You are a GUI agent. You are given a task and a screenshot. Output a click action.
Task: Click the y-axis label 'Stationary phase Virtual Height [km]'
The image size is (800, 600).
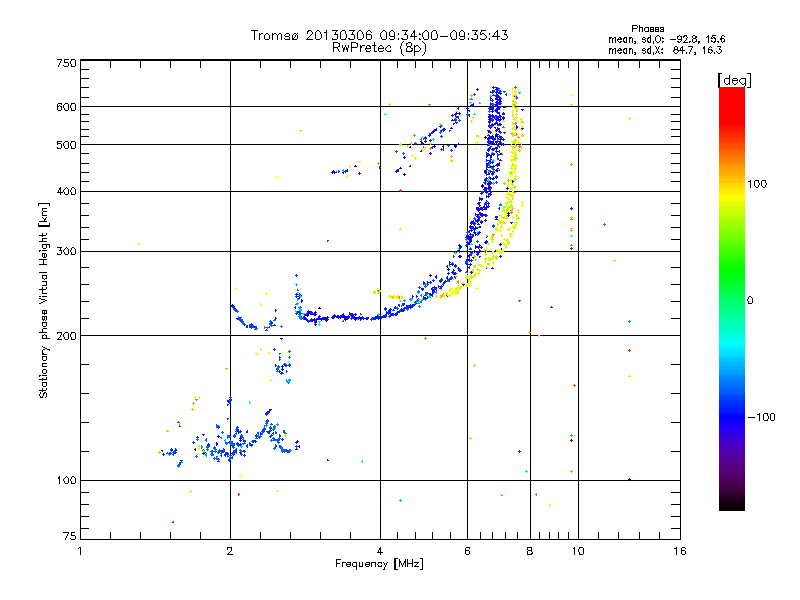pyautogui.click(x=43, y=301)
